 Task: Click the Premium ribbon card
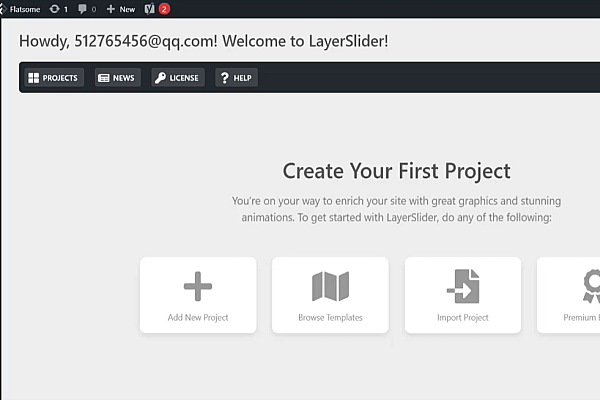point(569,295)
